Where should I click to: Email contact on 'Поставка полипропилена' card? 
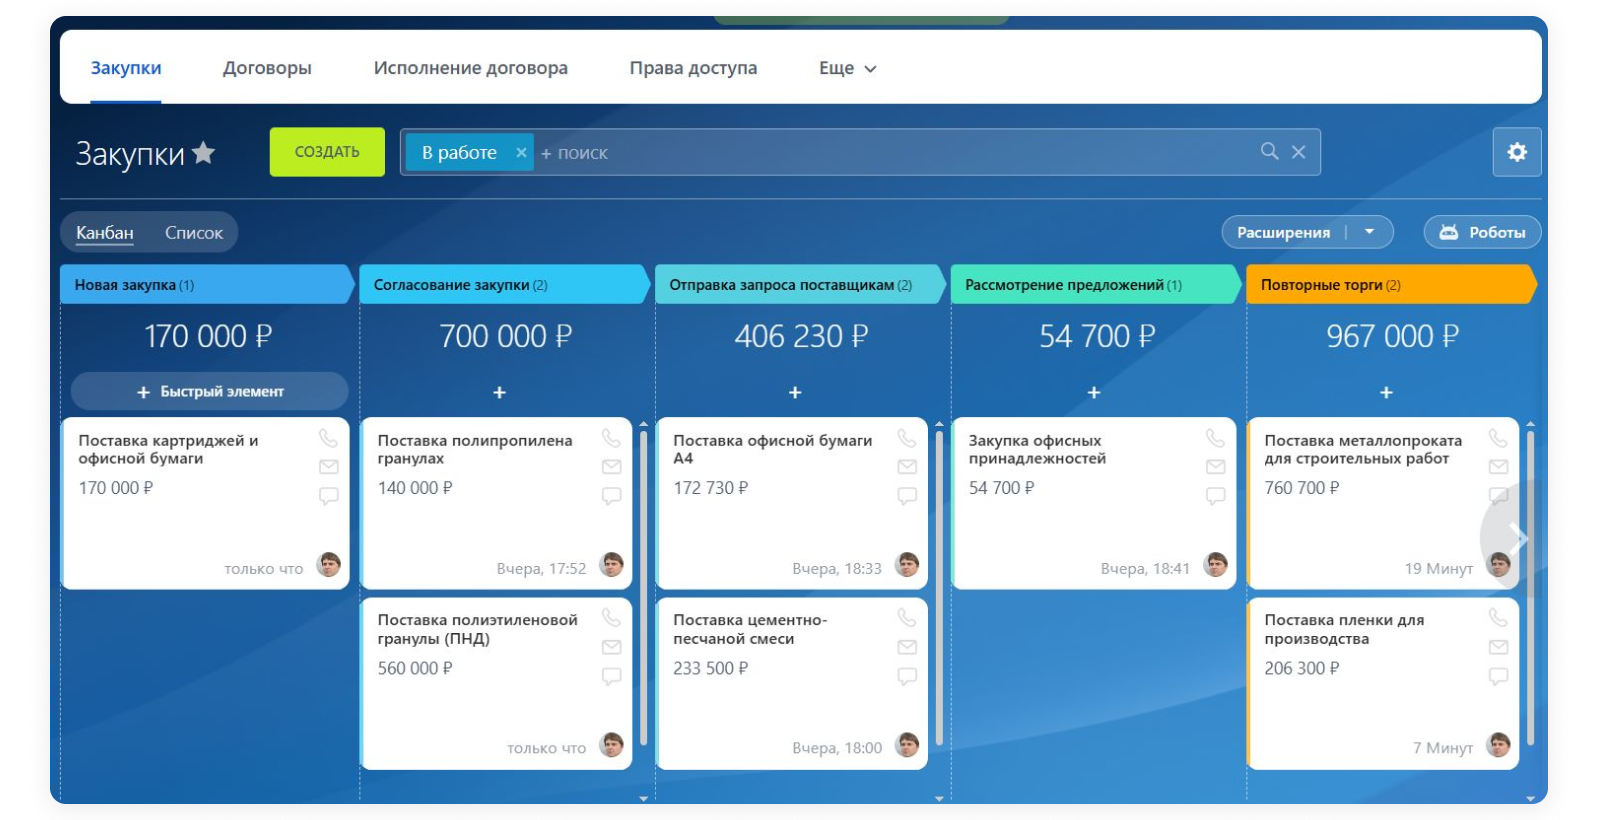coord(611,467)
